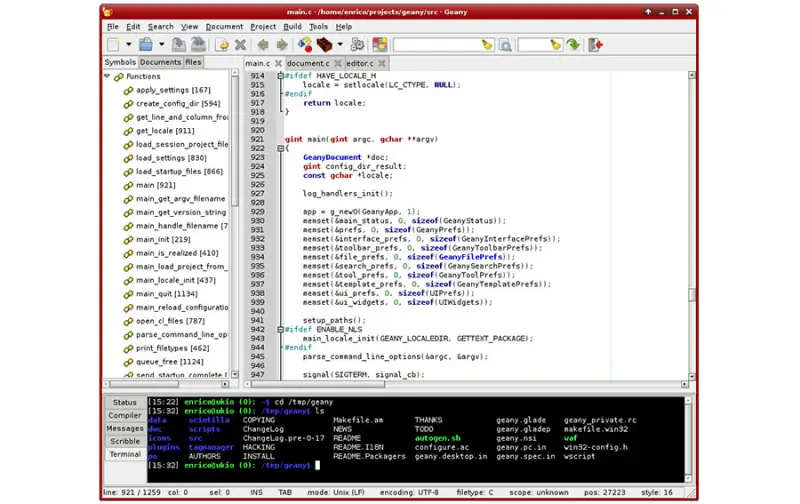Click the Save file toolbar icon
Image resolution: width=800 pixels, height=504 pixels.
(179, 45)
